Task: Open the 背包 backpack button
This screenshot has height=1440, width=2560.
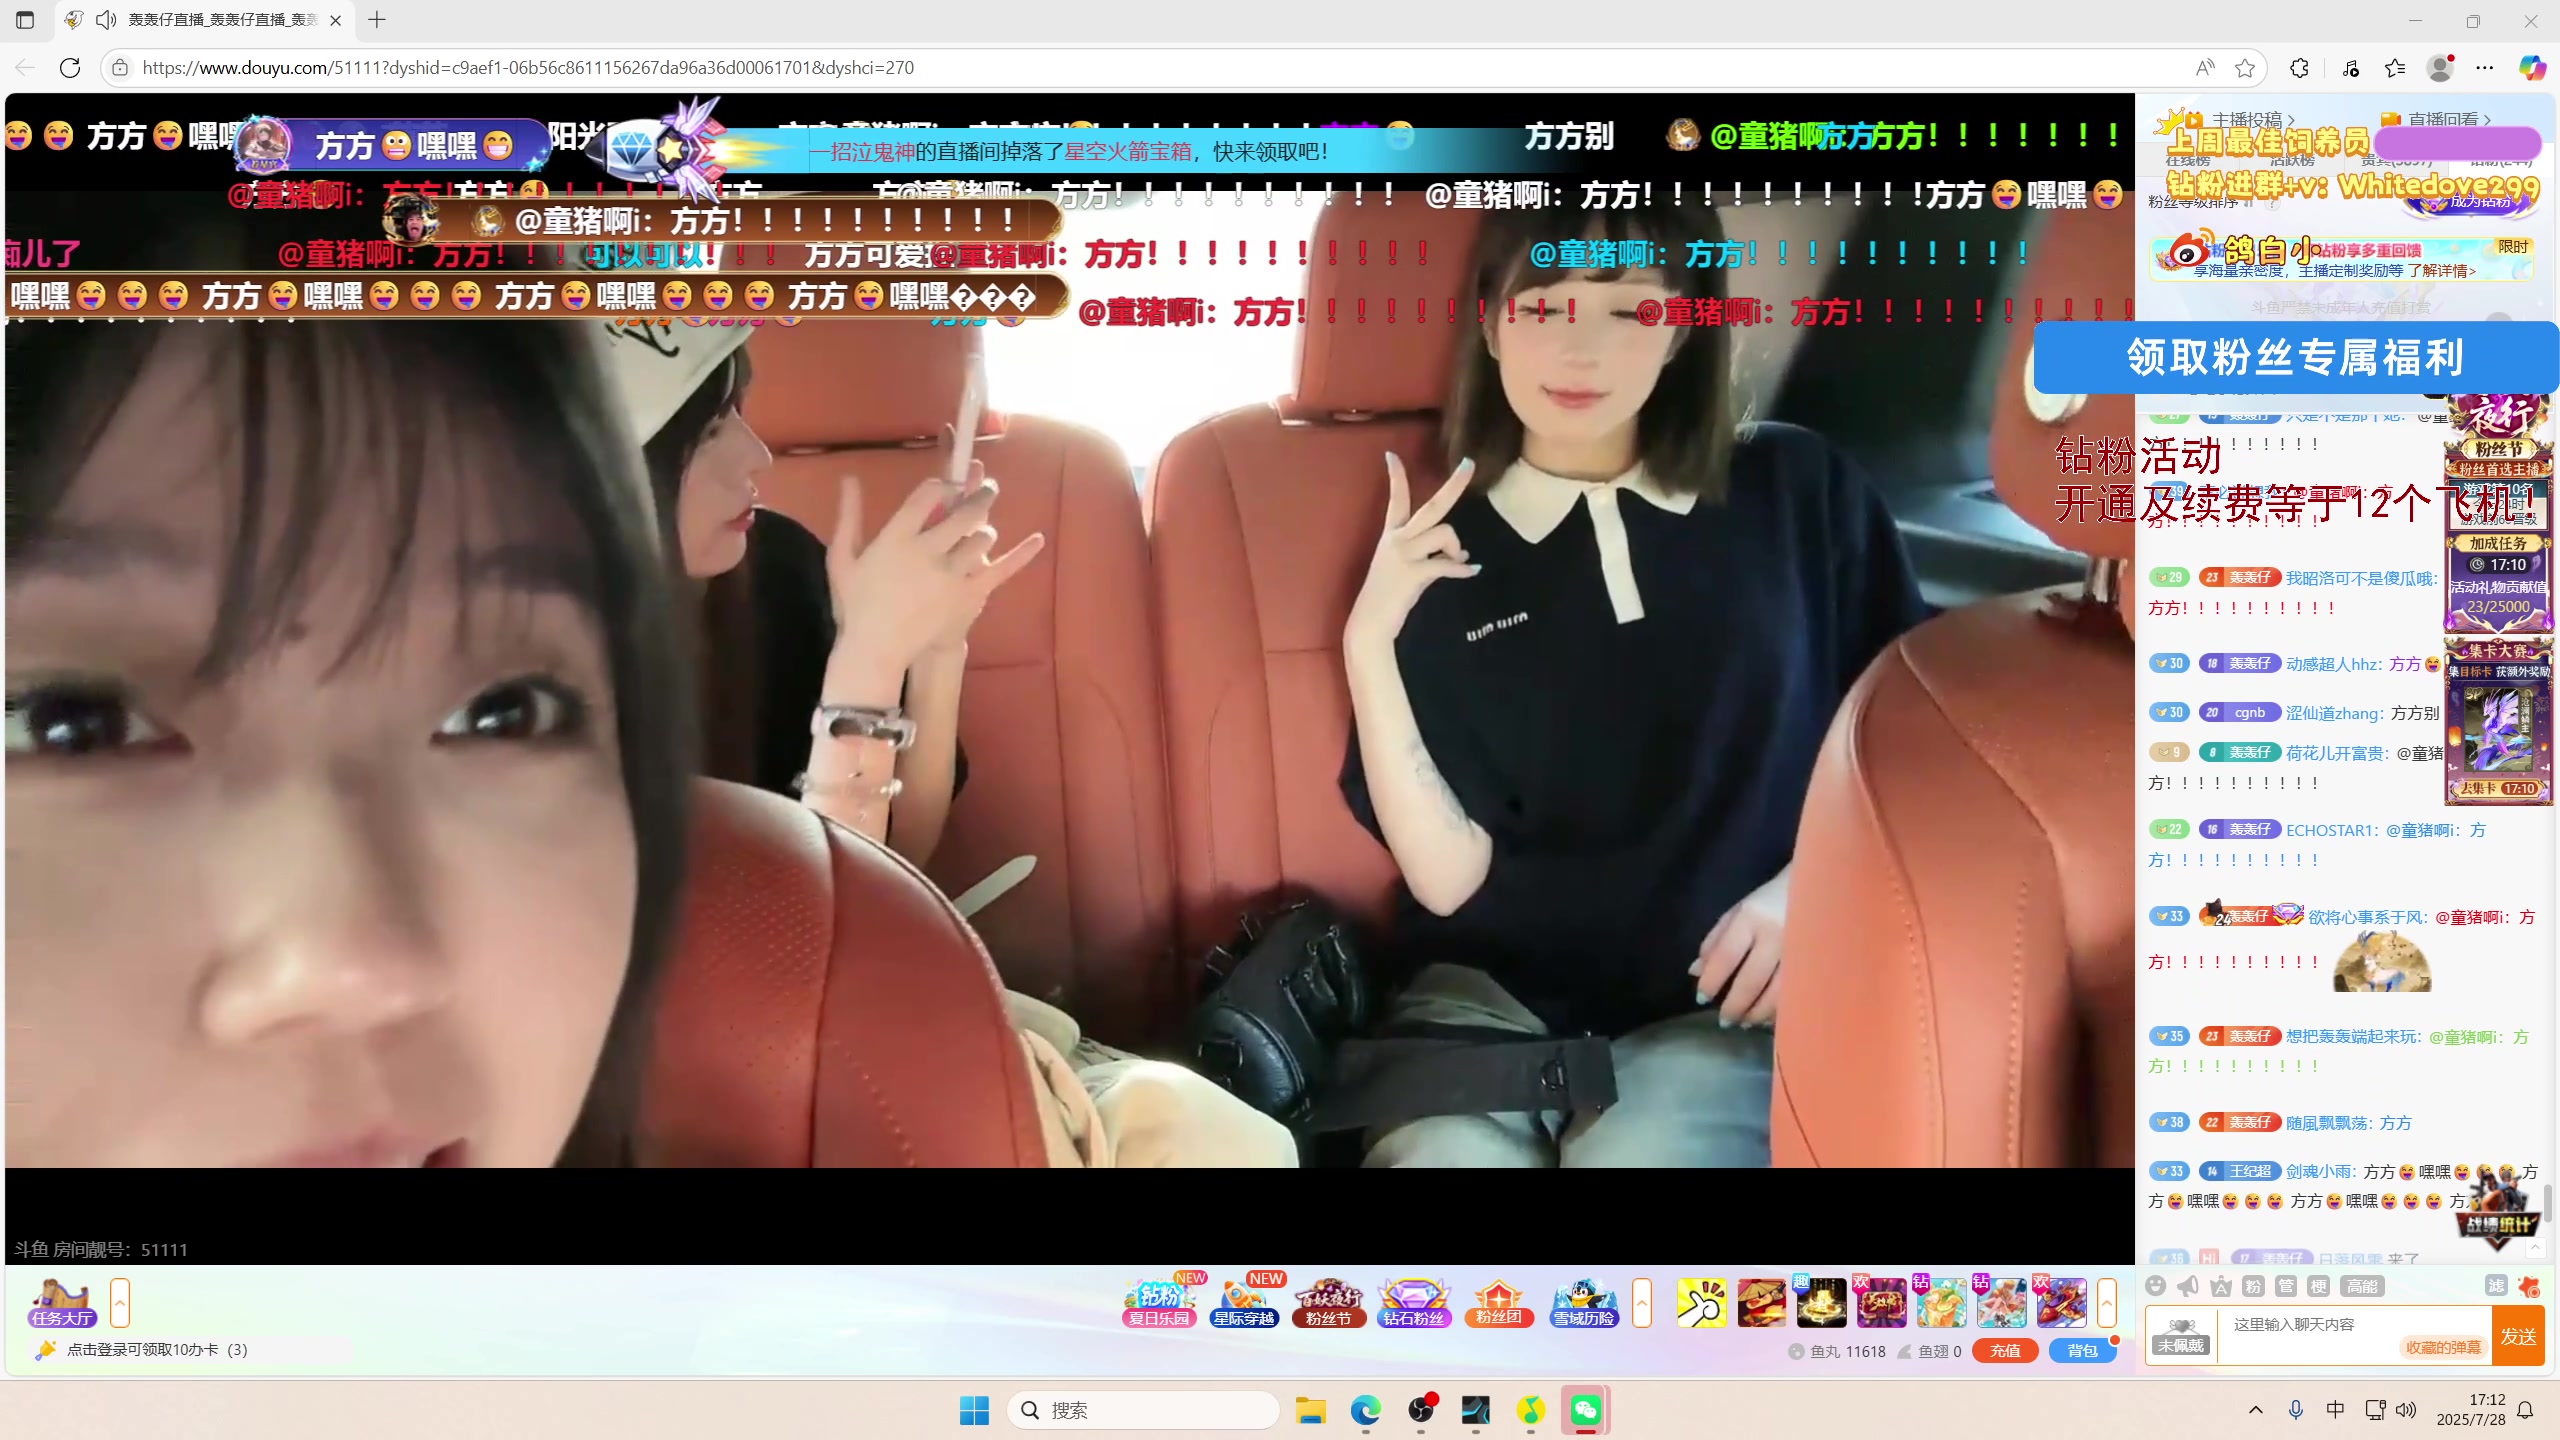Action: pos(2083,1351)
